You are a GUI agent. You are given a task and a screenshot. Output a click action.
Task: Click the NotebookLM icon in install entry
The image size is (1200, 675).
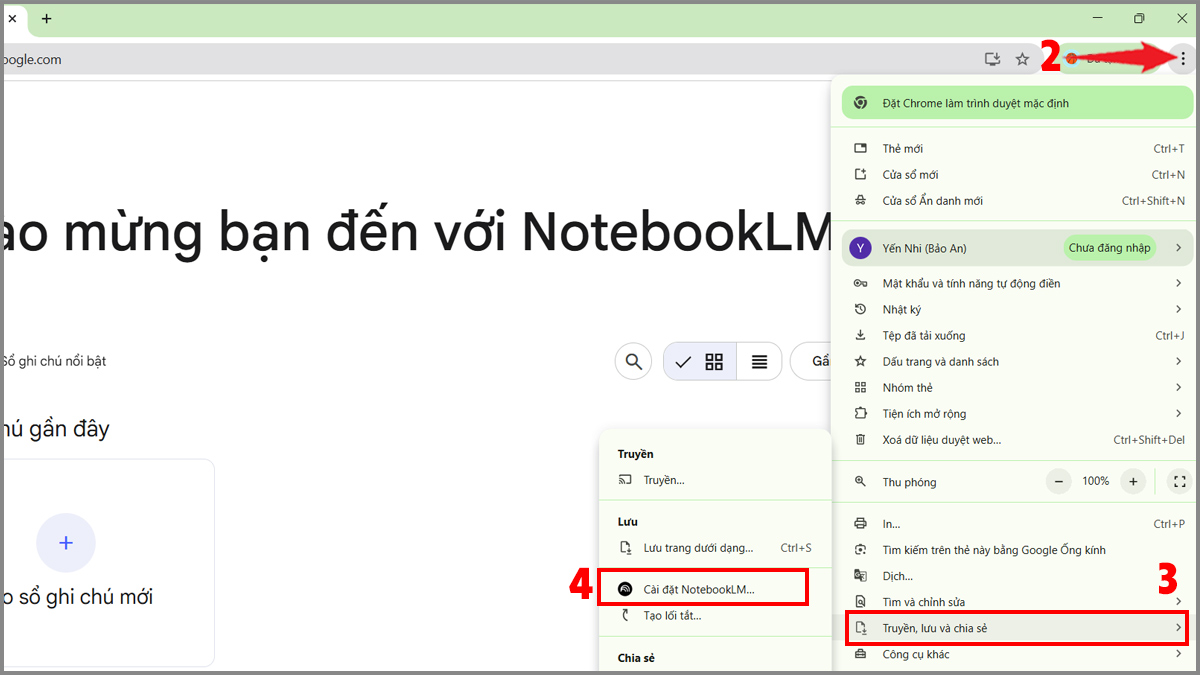pos(625,589)
